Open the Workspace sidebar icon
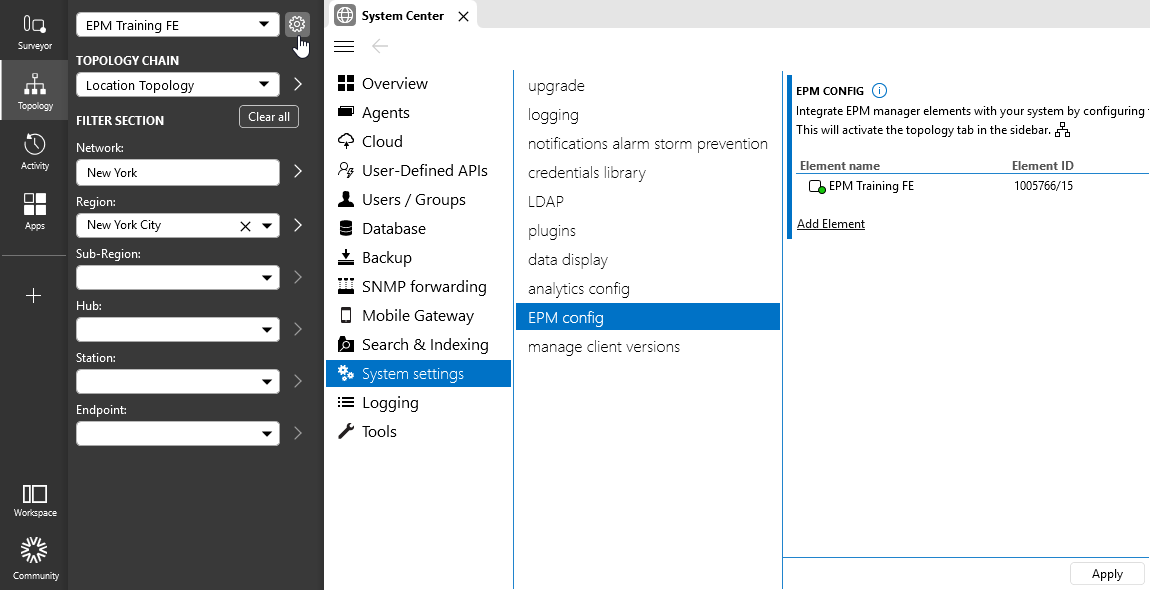This screenshot has height=590, width=1150. coord(34,500)
